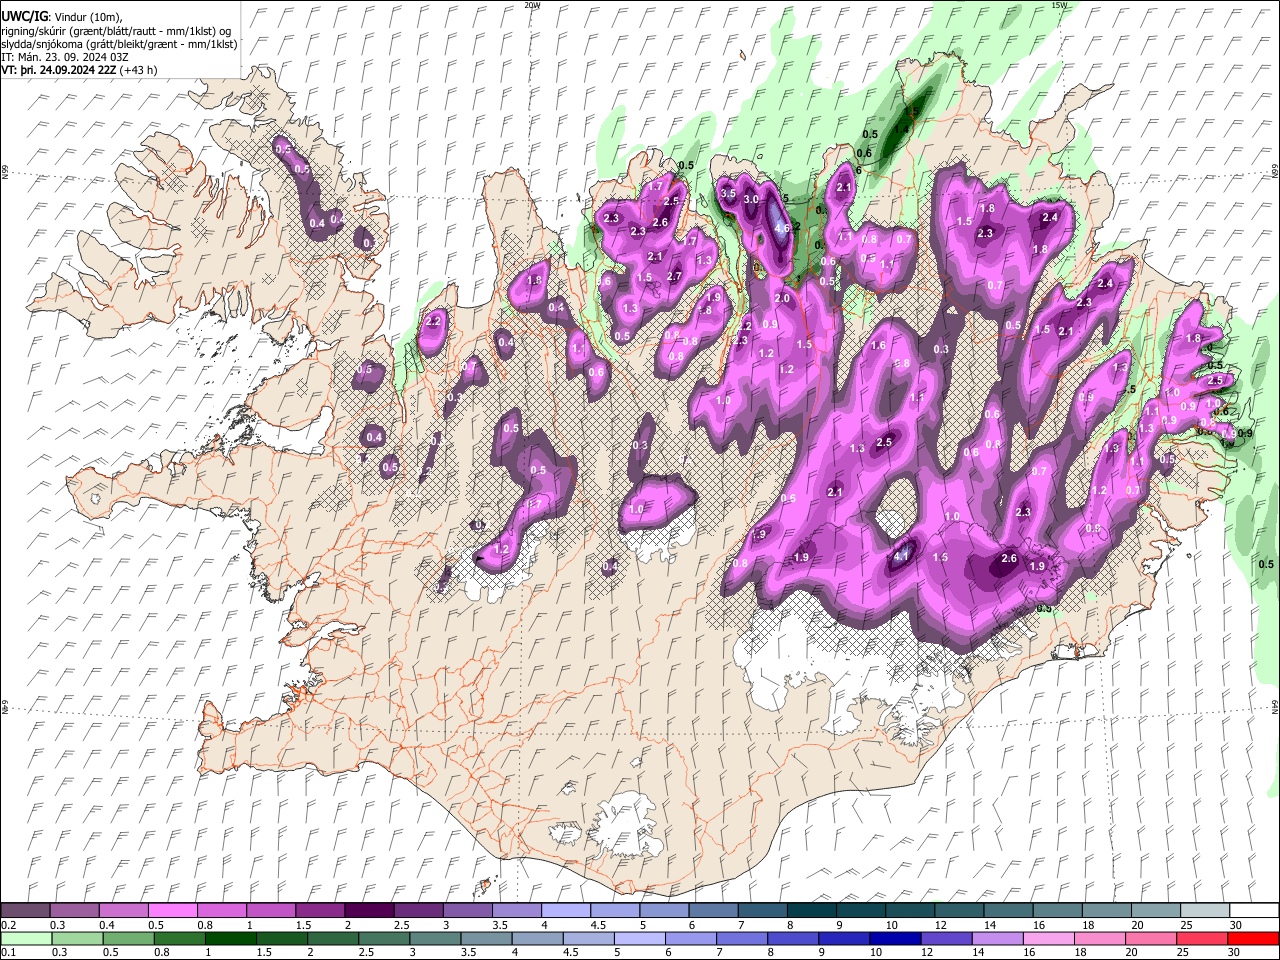Pick the dark green rain swatch between 1 and 1.5

click(x=231, y=938)
